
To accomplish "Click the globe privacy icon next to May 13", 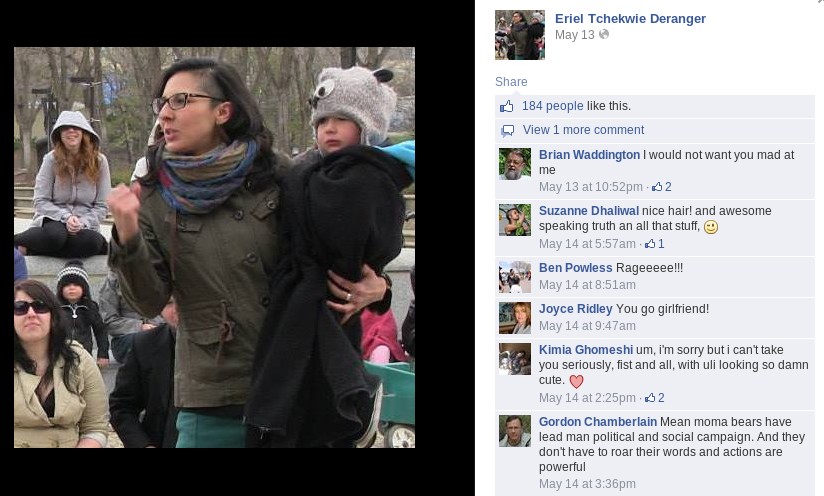I will click(x=604, y=35).
